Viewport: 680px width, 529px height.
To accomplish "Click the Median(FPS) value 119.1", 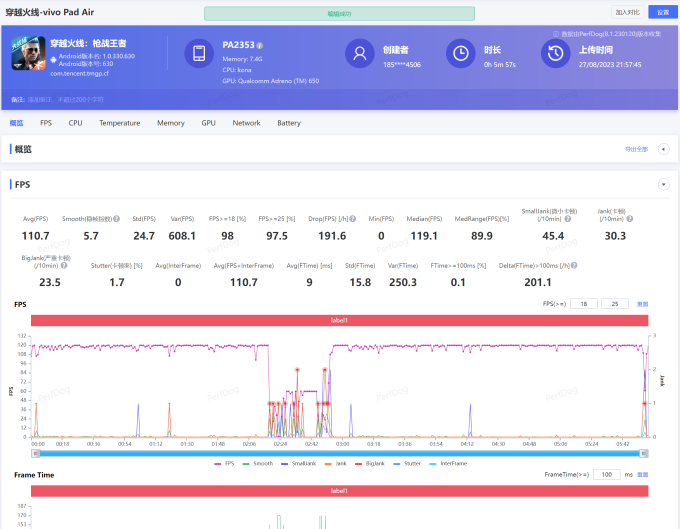I will pos(424,236).
